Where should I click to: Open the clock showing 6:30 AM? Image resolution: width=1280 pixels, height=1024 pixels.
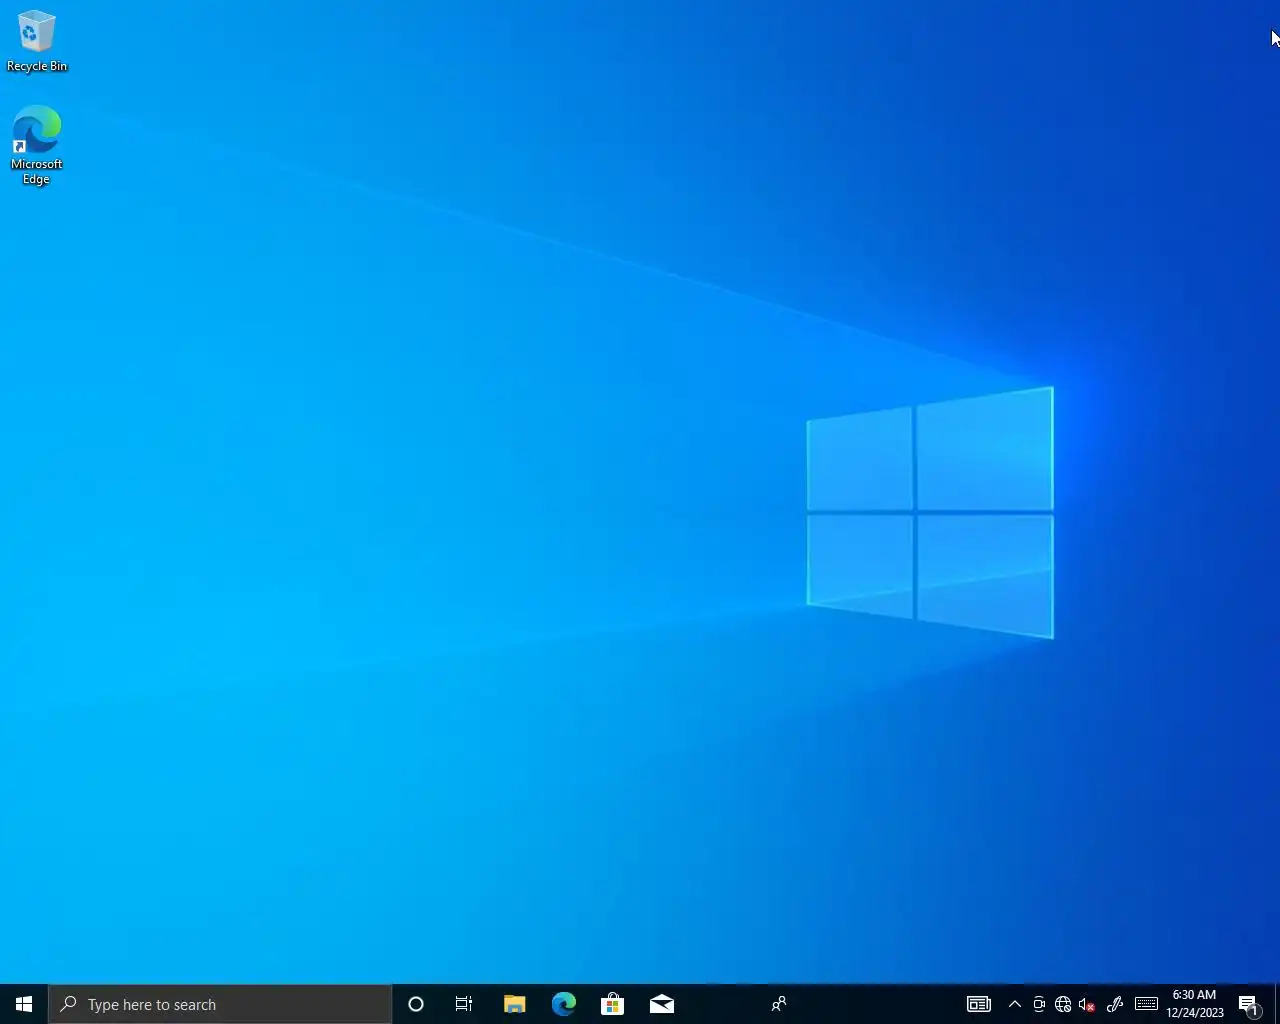[x=1195, y=1004]
